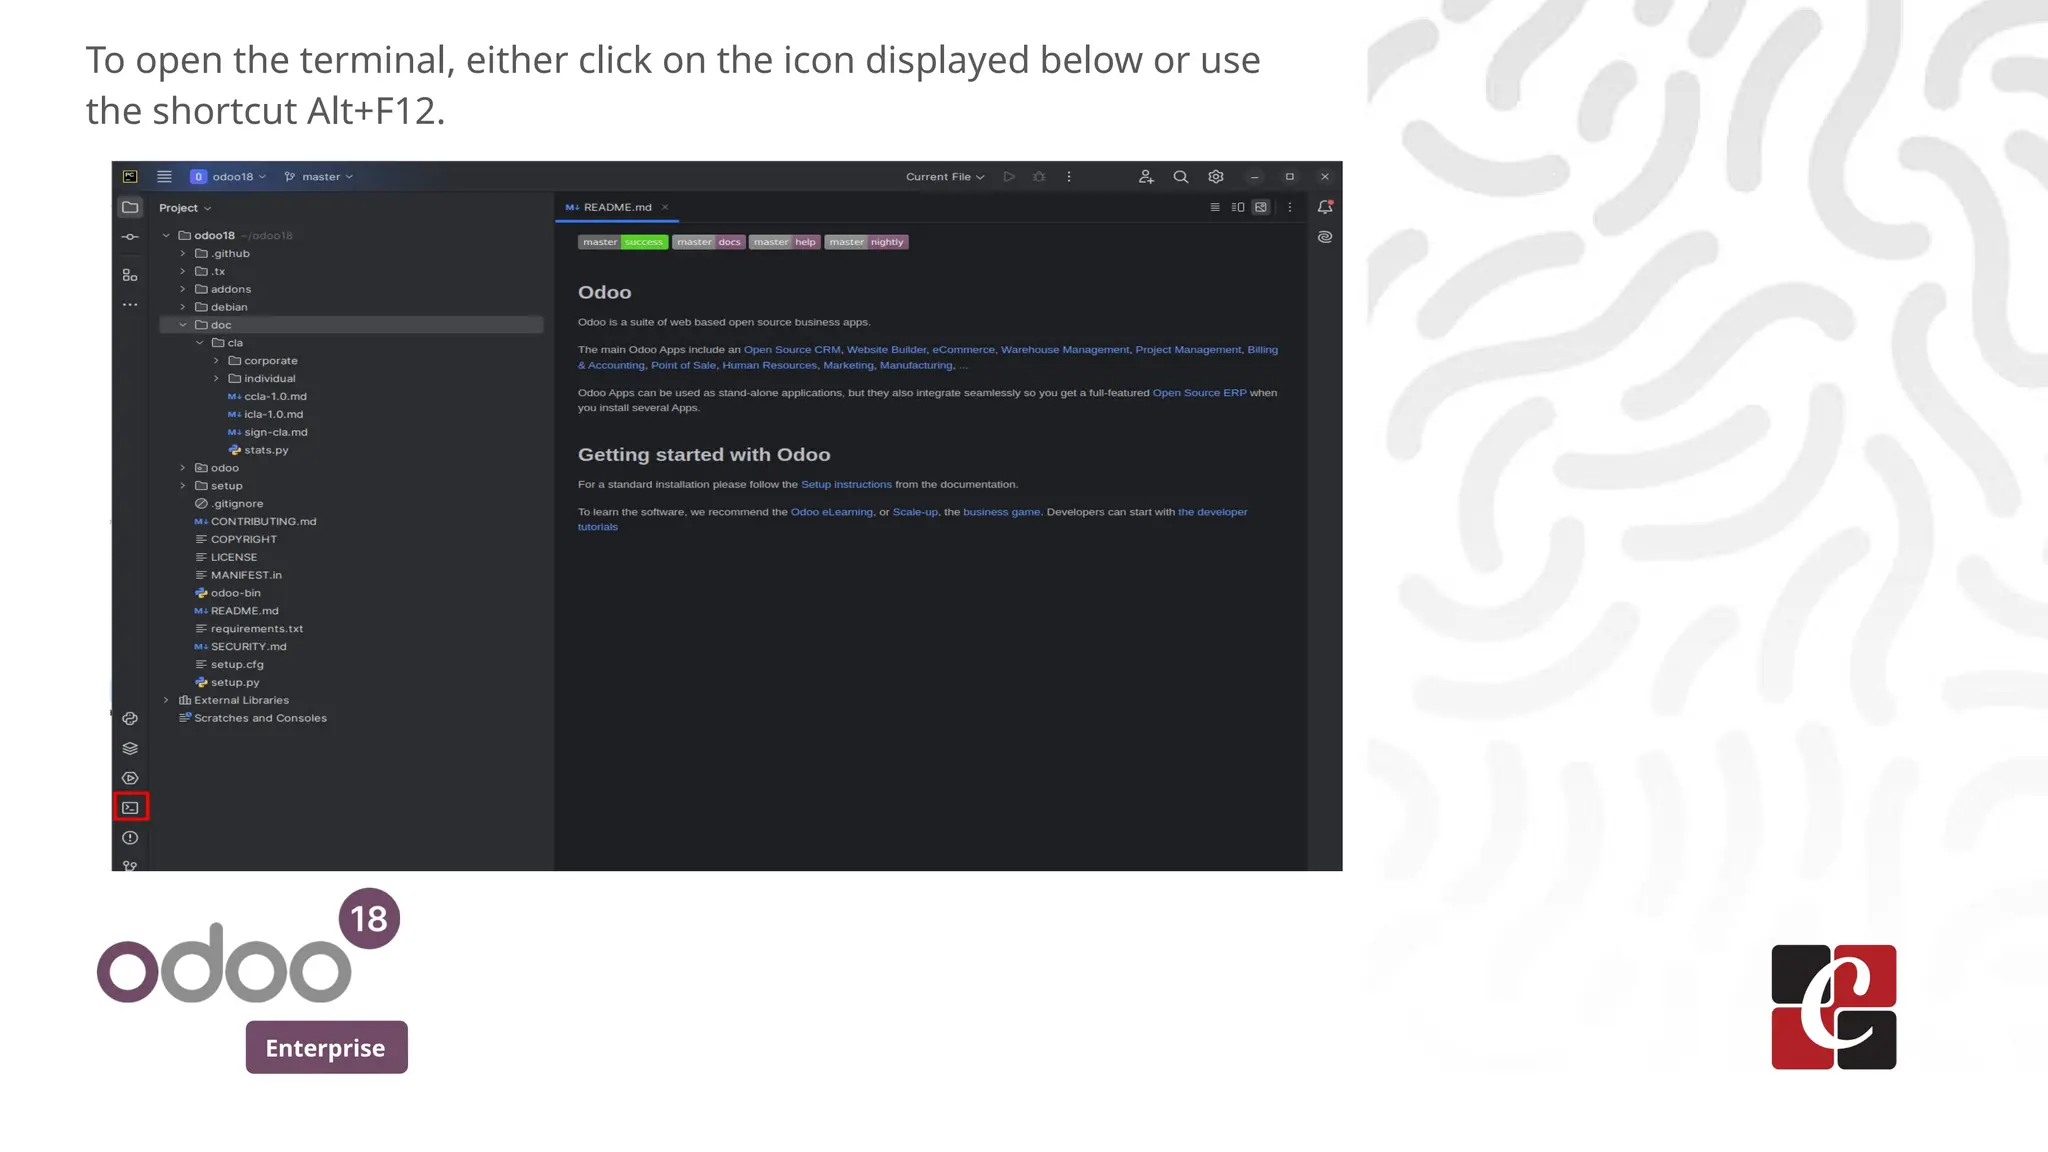This screenshot has width=2048, height=1152.
Task: Open the Git tool window icon
Action: 130,865
